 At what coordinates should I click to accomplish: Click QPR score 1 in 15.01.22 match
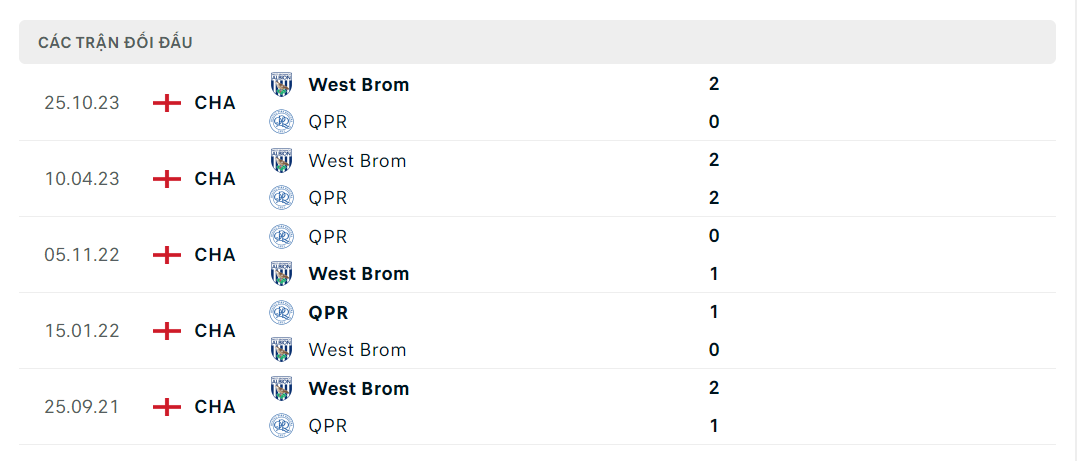click(x=714, y=313)
